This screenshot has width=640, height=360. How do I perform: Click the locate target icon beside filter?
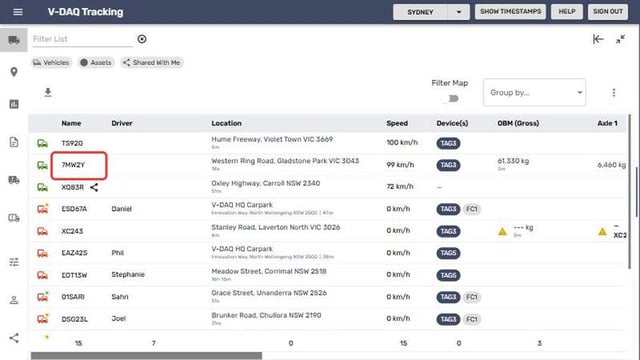(142, 39)
